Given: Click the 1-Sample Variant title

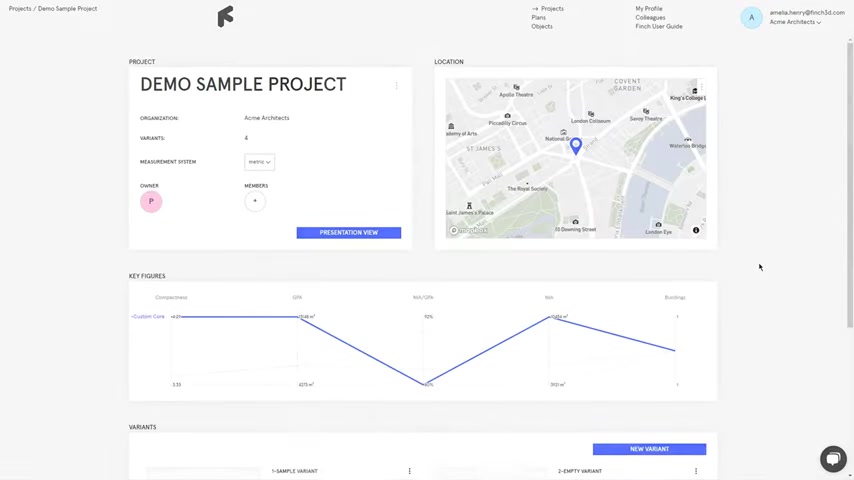Looking at the screenshot, I should 294,471.
